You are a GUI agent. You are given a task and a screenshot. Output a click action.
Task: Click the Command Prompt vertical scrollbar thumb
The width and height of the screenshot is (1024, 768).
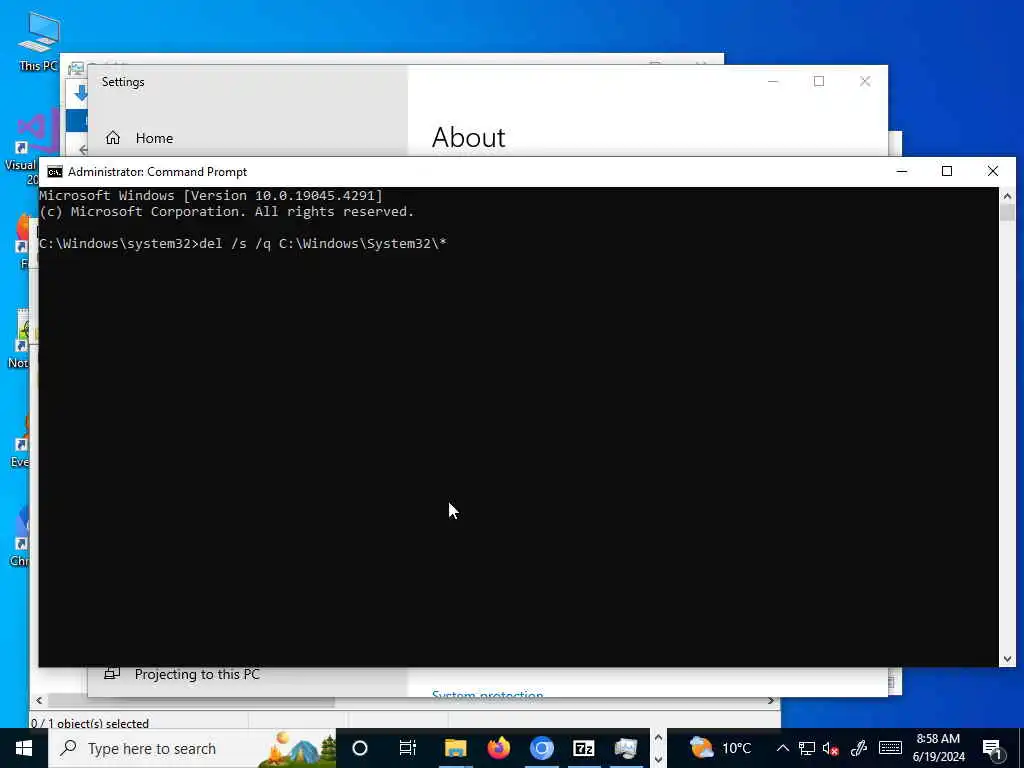click(x=1007, y=213)
